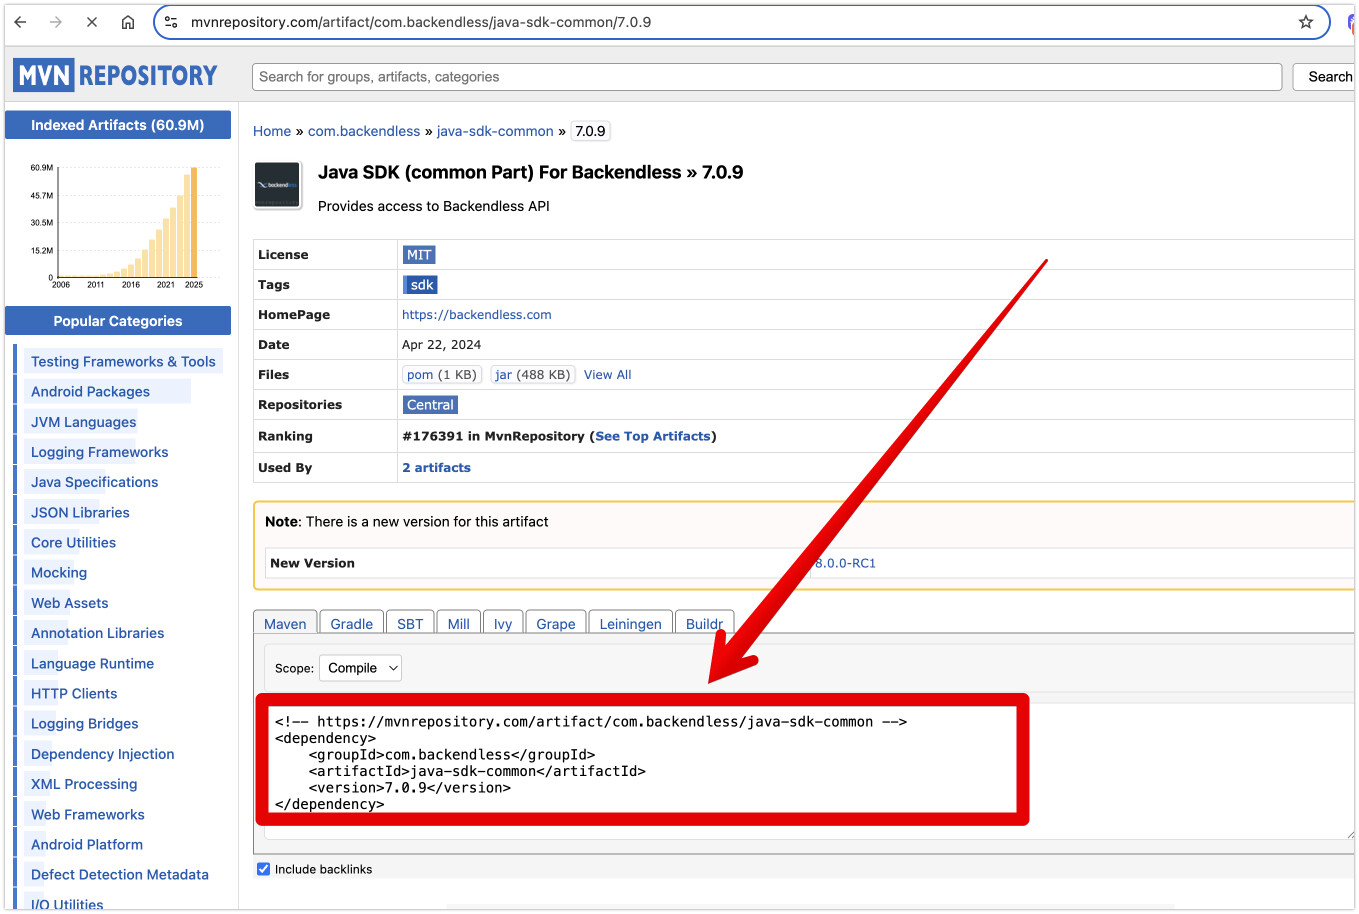Download the jar (488 KB) file
Image resolution: width=1359 pixels, height=914 pixels.
click(532, 375)
